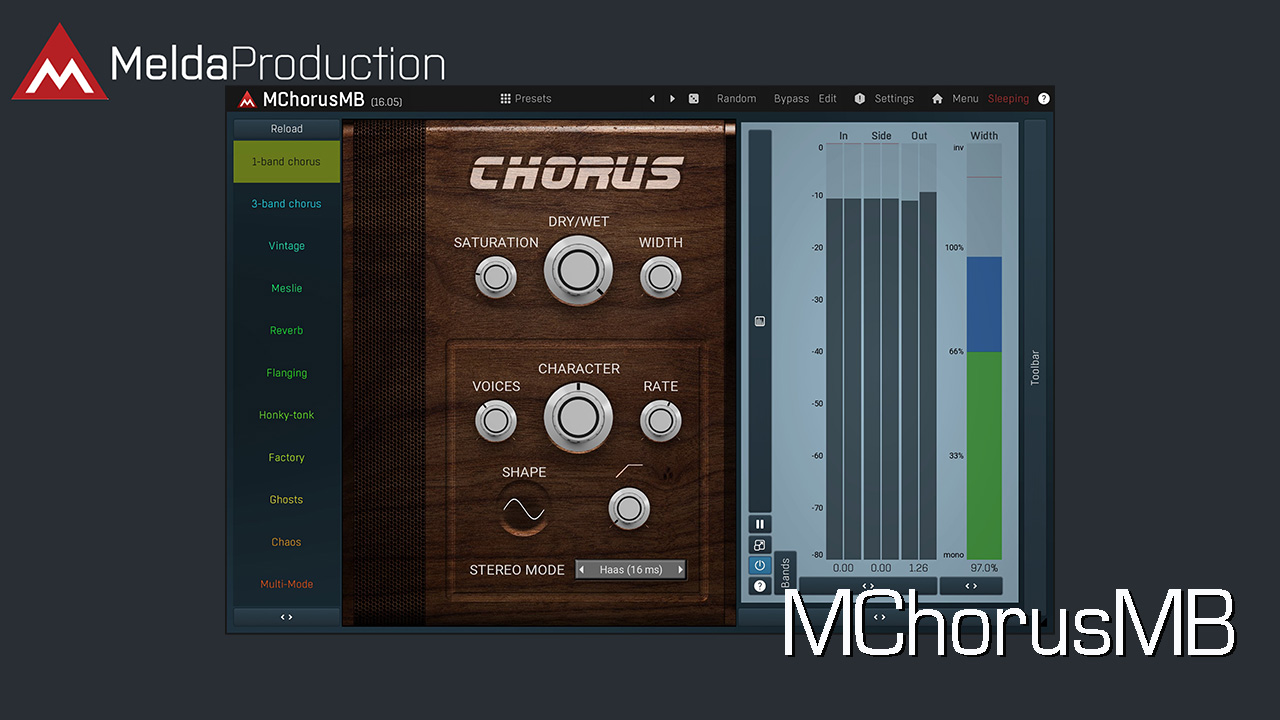This screenshot has width=1280, height=720.
Task: Click the sine wave Shape display
Action: pyautogui.click(x=524, y=512)
